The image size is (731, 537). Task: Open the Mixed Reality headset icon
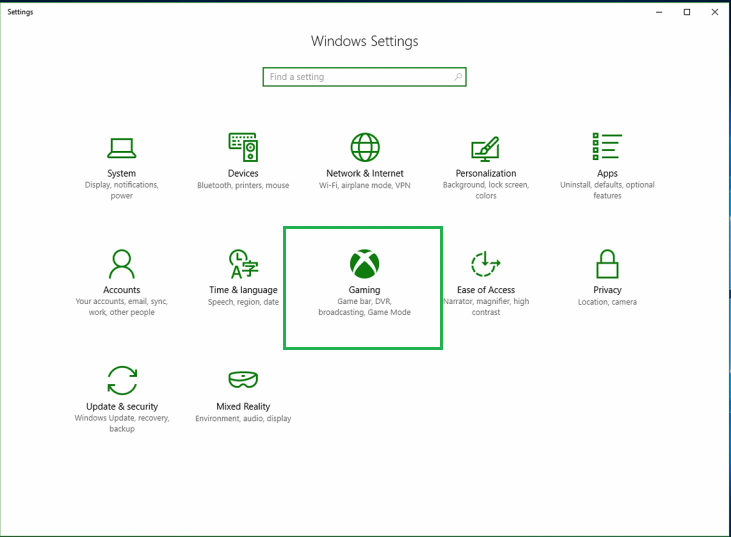click(243, 379)
